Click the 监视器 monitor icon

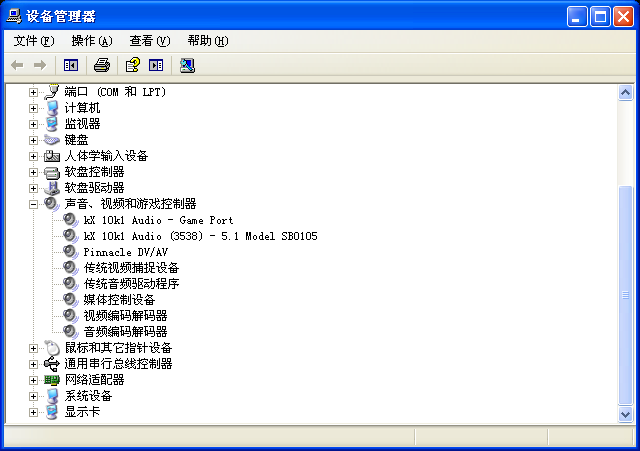52,124
